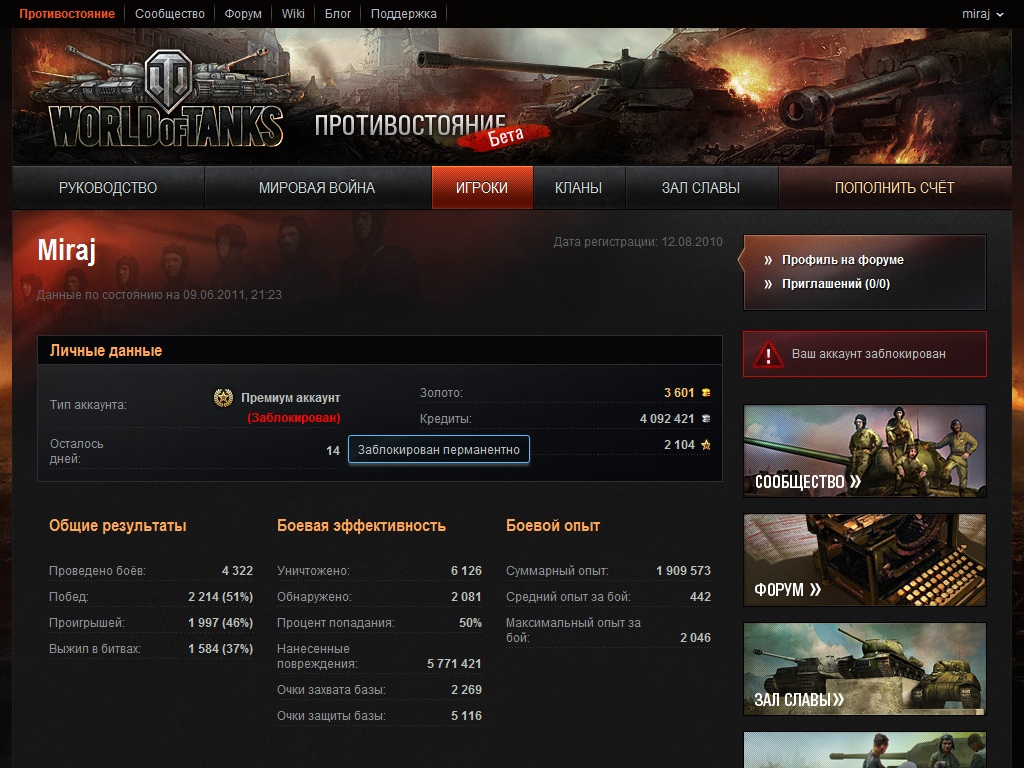Click the Проведено боёв value 4 322
Image resolution: width=1024 pixels, height=768 pixels.
237,571
